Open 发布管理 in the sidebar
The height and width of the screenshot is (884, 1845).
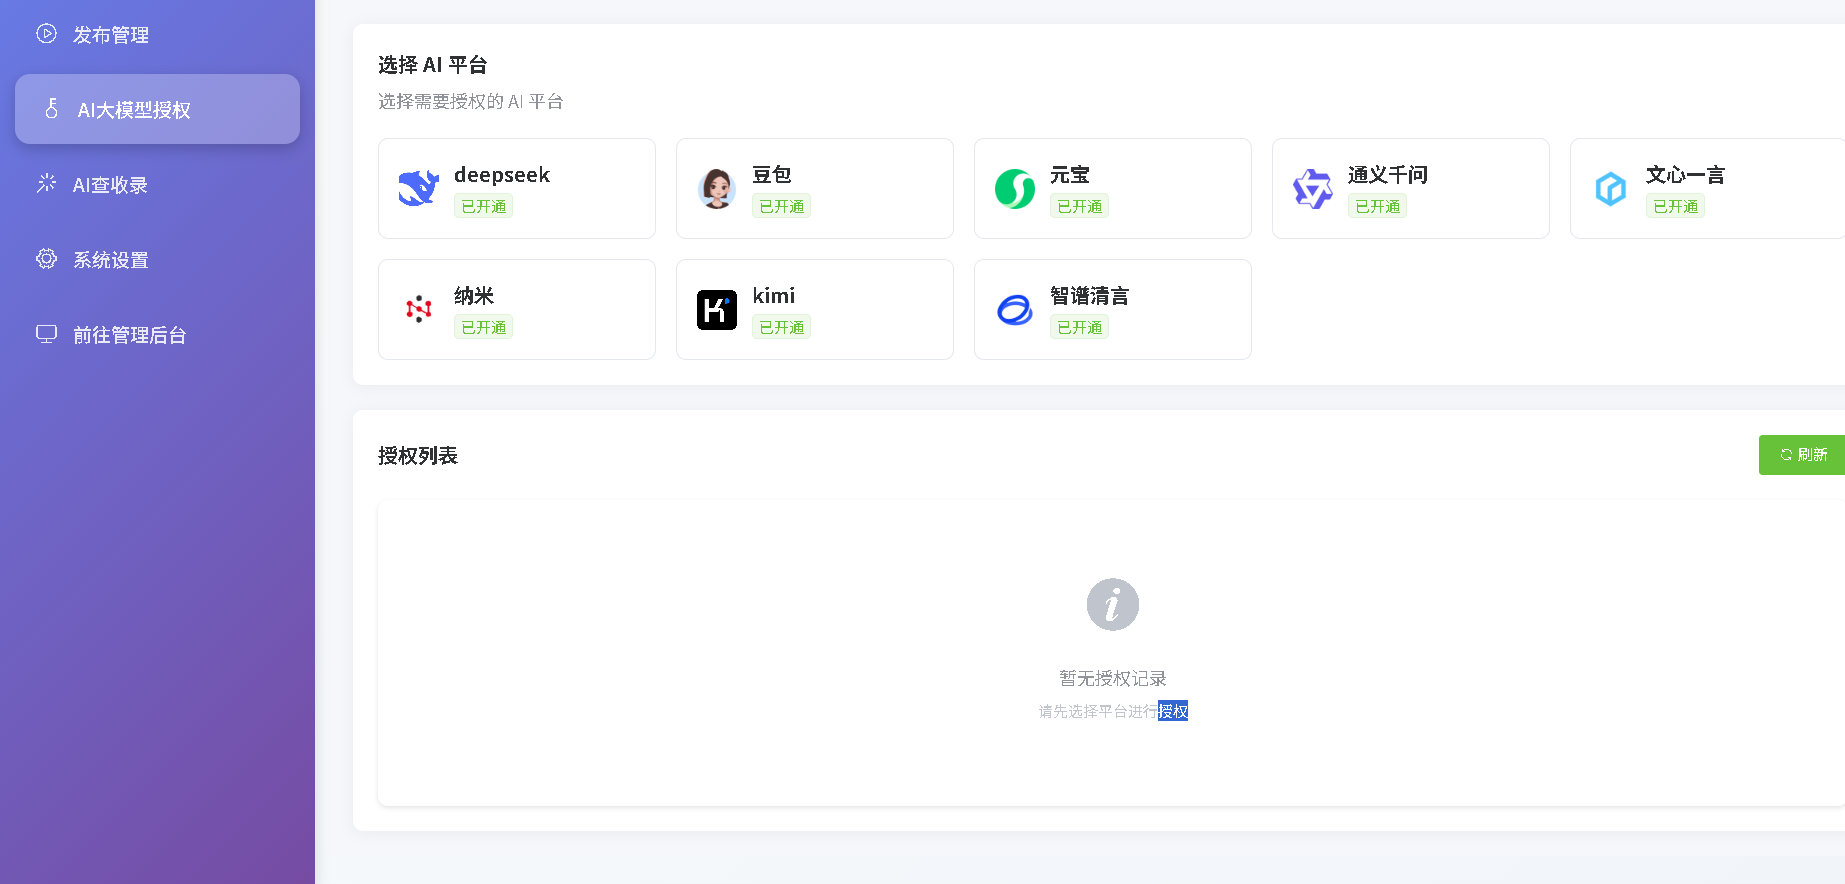pos(110,35)
